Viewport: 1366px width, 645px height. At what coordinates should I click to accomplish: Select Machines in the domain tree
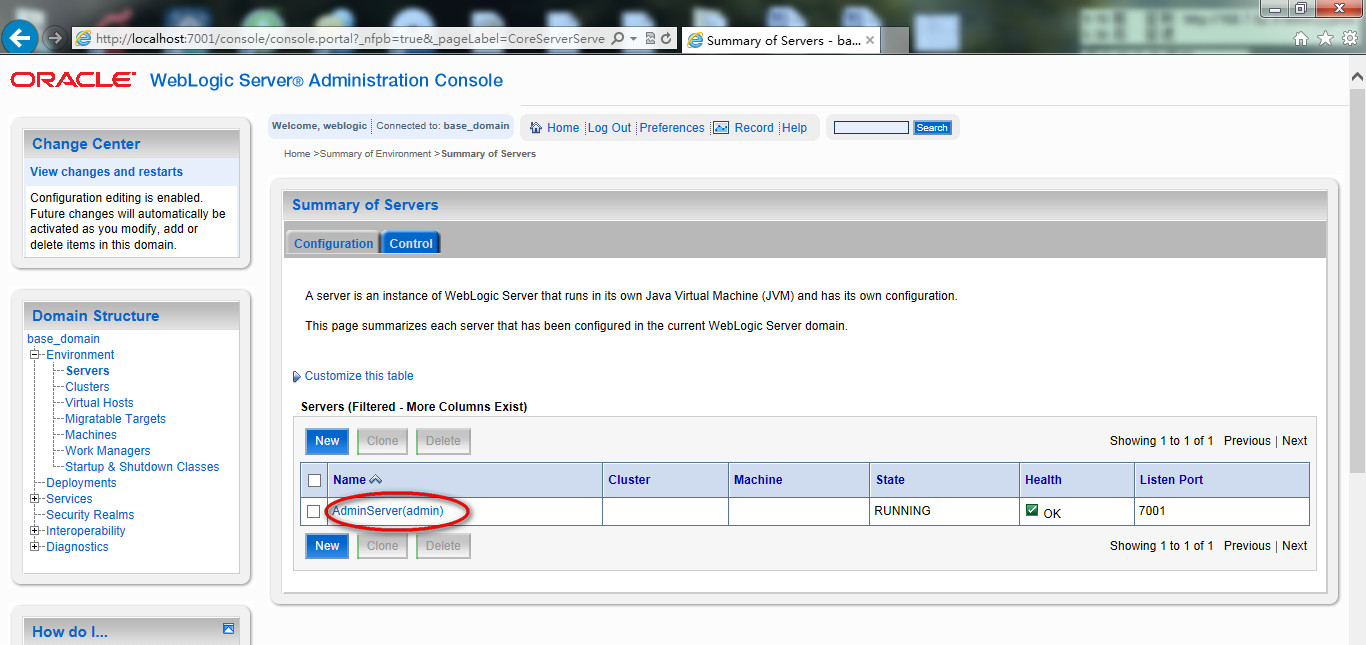coord(91,435)
